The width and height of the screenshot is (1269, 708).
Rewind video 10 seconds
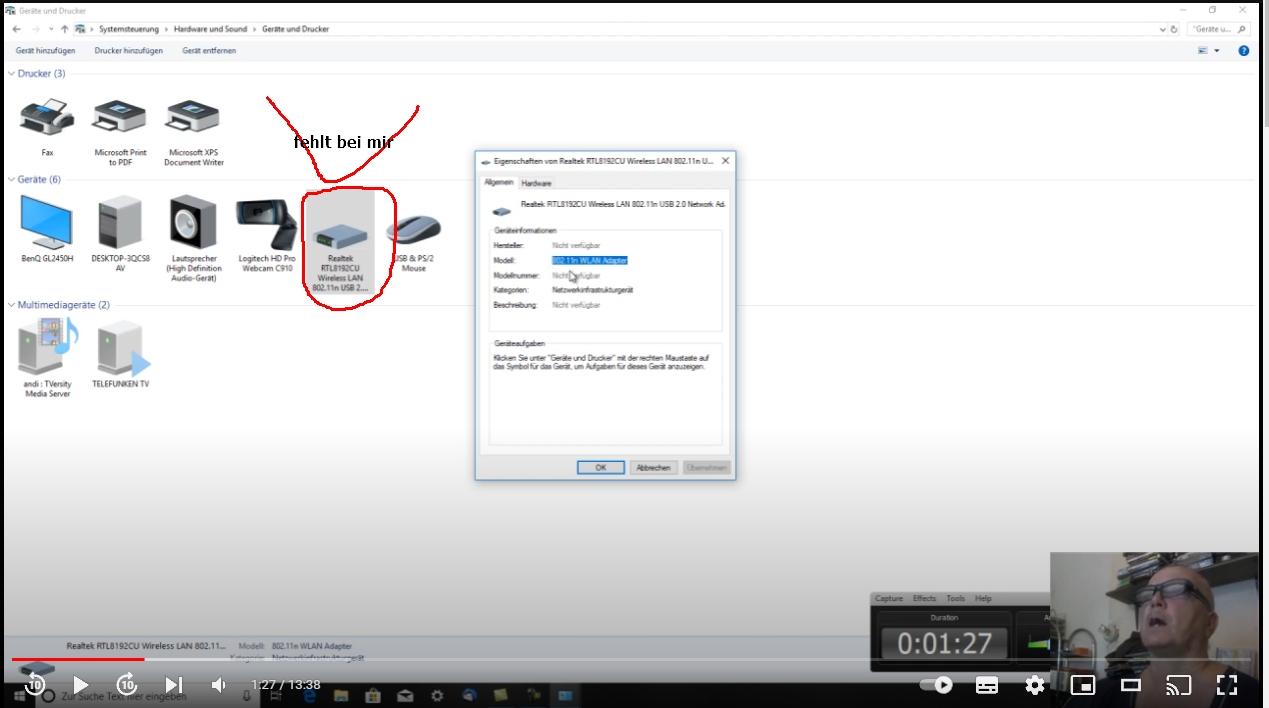point(35,684)
